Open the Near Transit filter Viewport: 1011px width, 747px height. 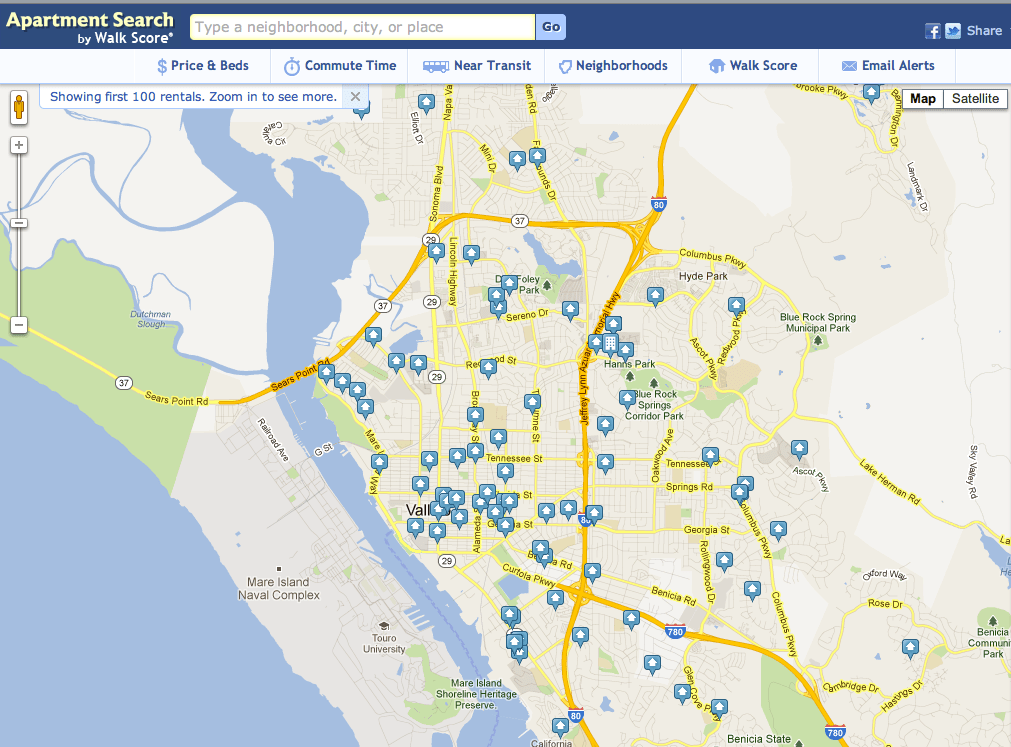pos(476,66)
